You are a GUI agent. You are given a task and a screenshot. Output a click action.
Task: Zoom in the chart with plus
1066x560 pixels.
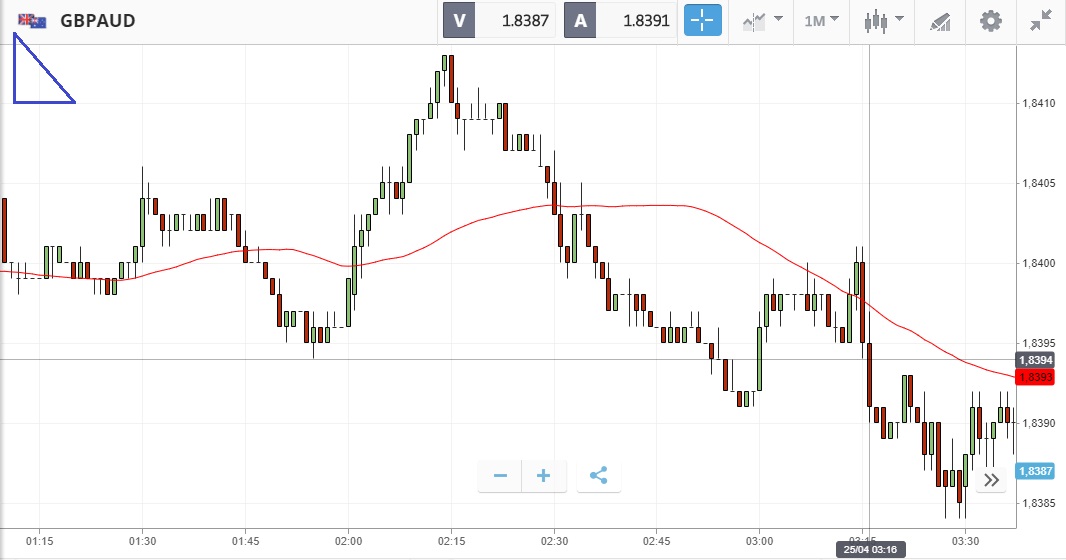point(544,476)
